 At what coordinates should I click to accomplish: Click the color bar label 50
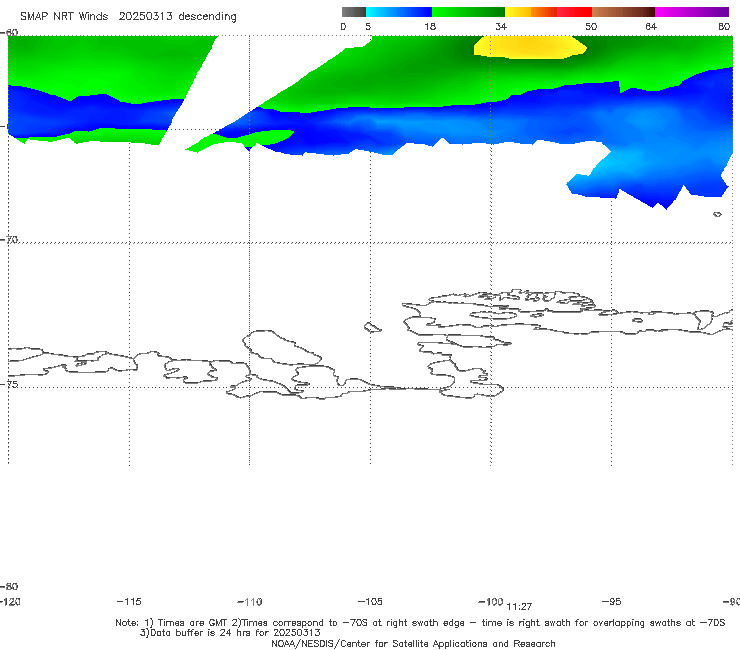pos(591,27)
